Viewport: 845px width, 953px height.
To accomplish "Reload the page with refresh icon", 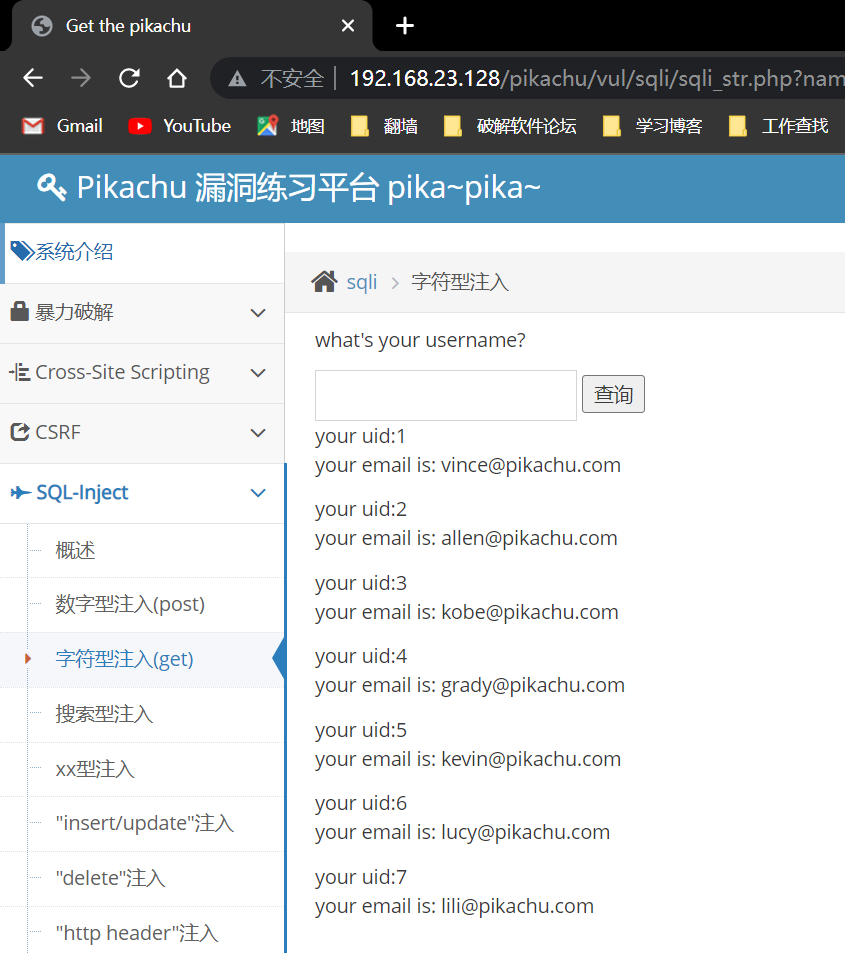I will pyautogui.click(x=129, y=78).
